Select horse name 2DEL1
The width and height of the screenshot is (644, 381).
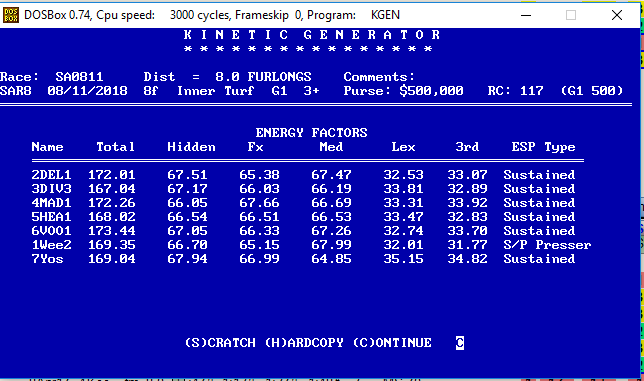pos(51,175)
